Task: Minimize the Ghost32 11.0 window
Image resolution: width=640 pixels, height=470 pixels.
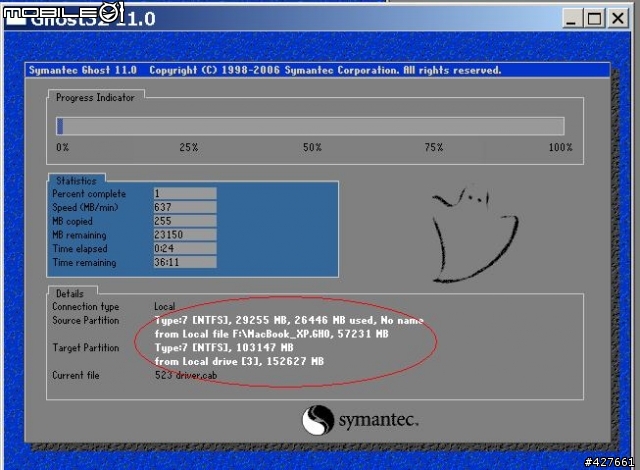Action: coord(571,18)
